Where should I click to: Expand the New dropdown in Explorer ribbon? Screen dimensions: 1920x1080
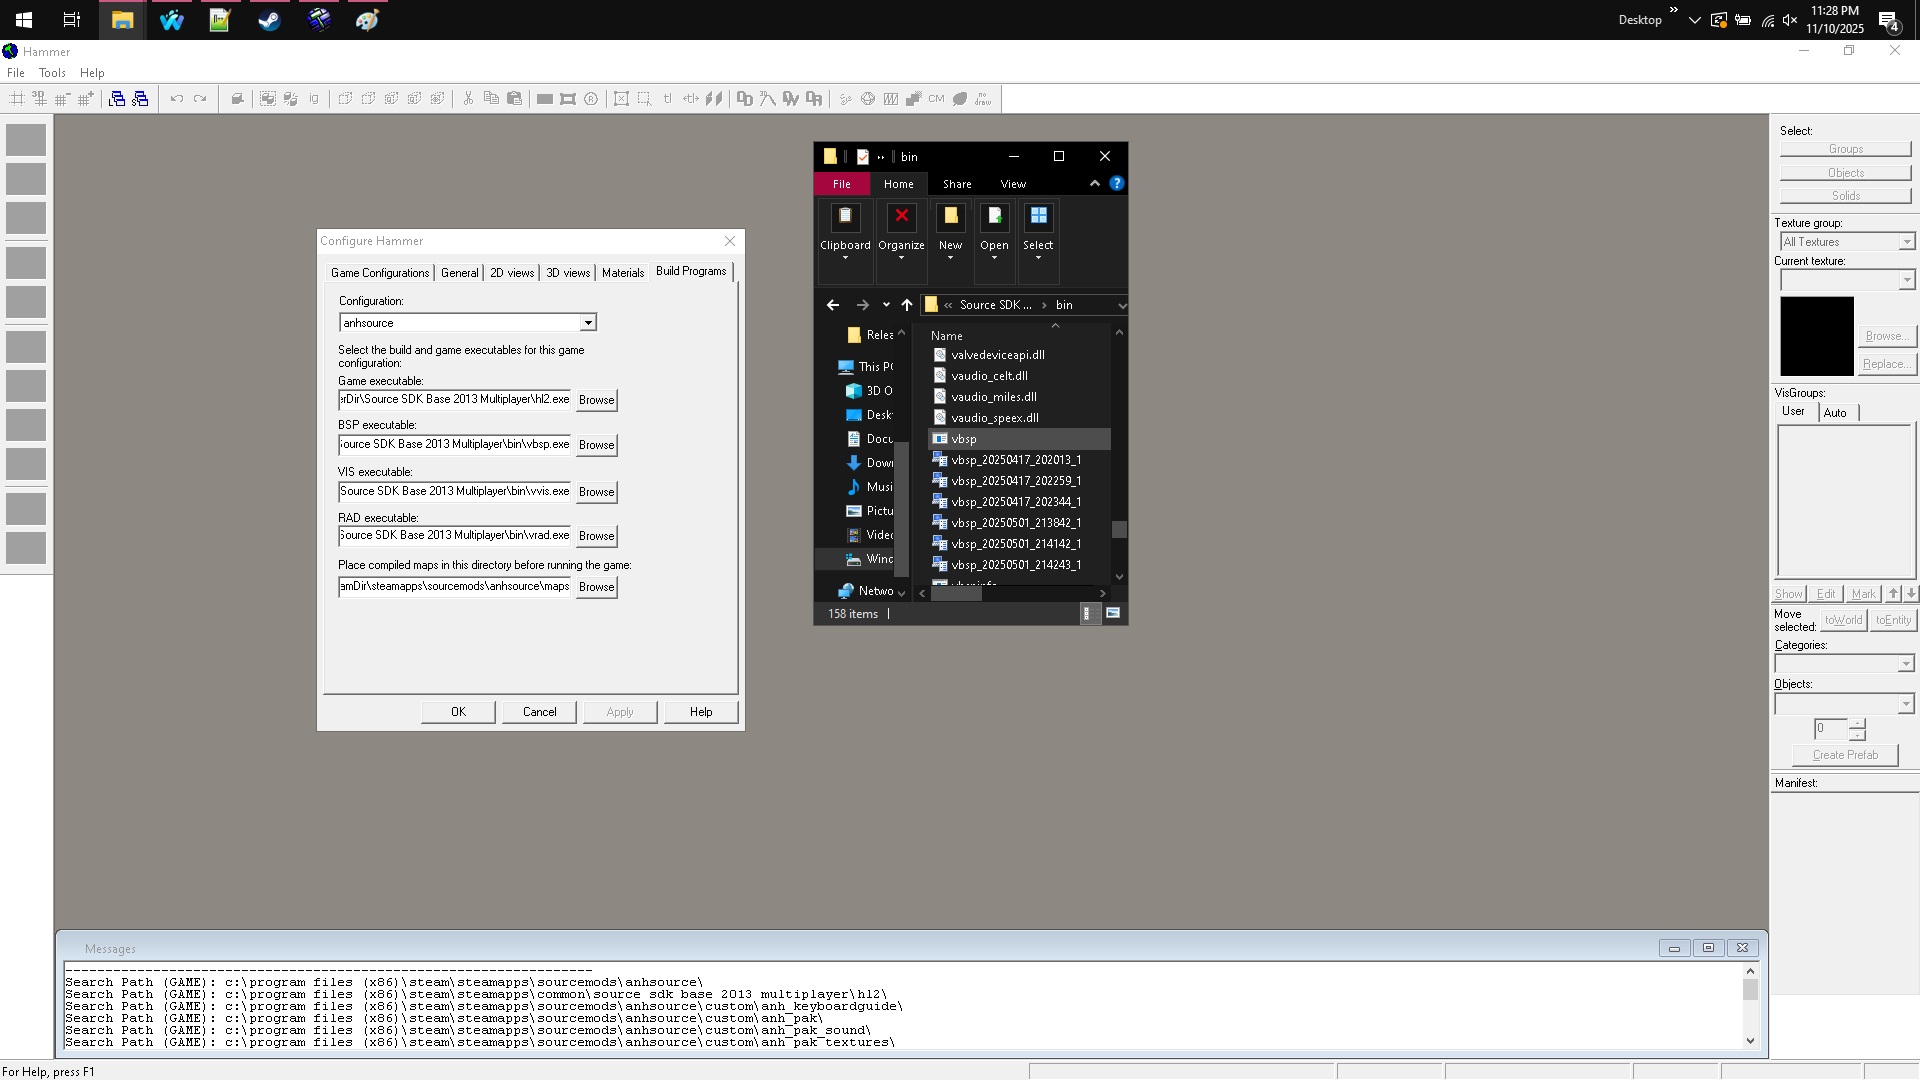[x=950, y=258]
